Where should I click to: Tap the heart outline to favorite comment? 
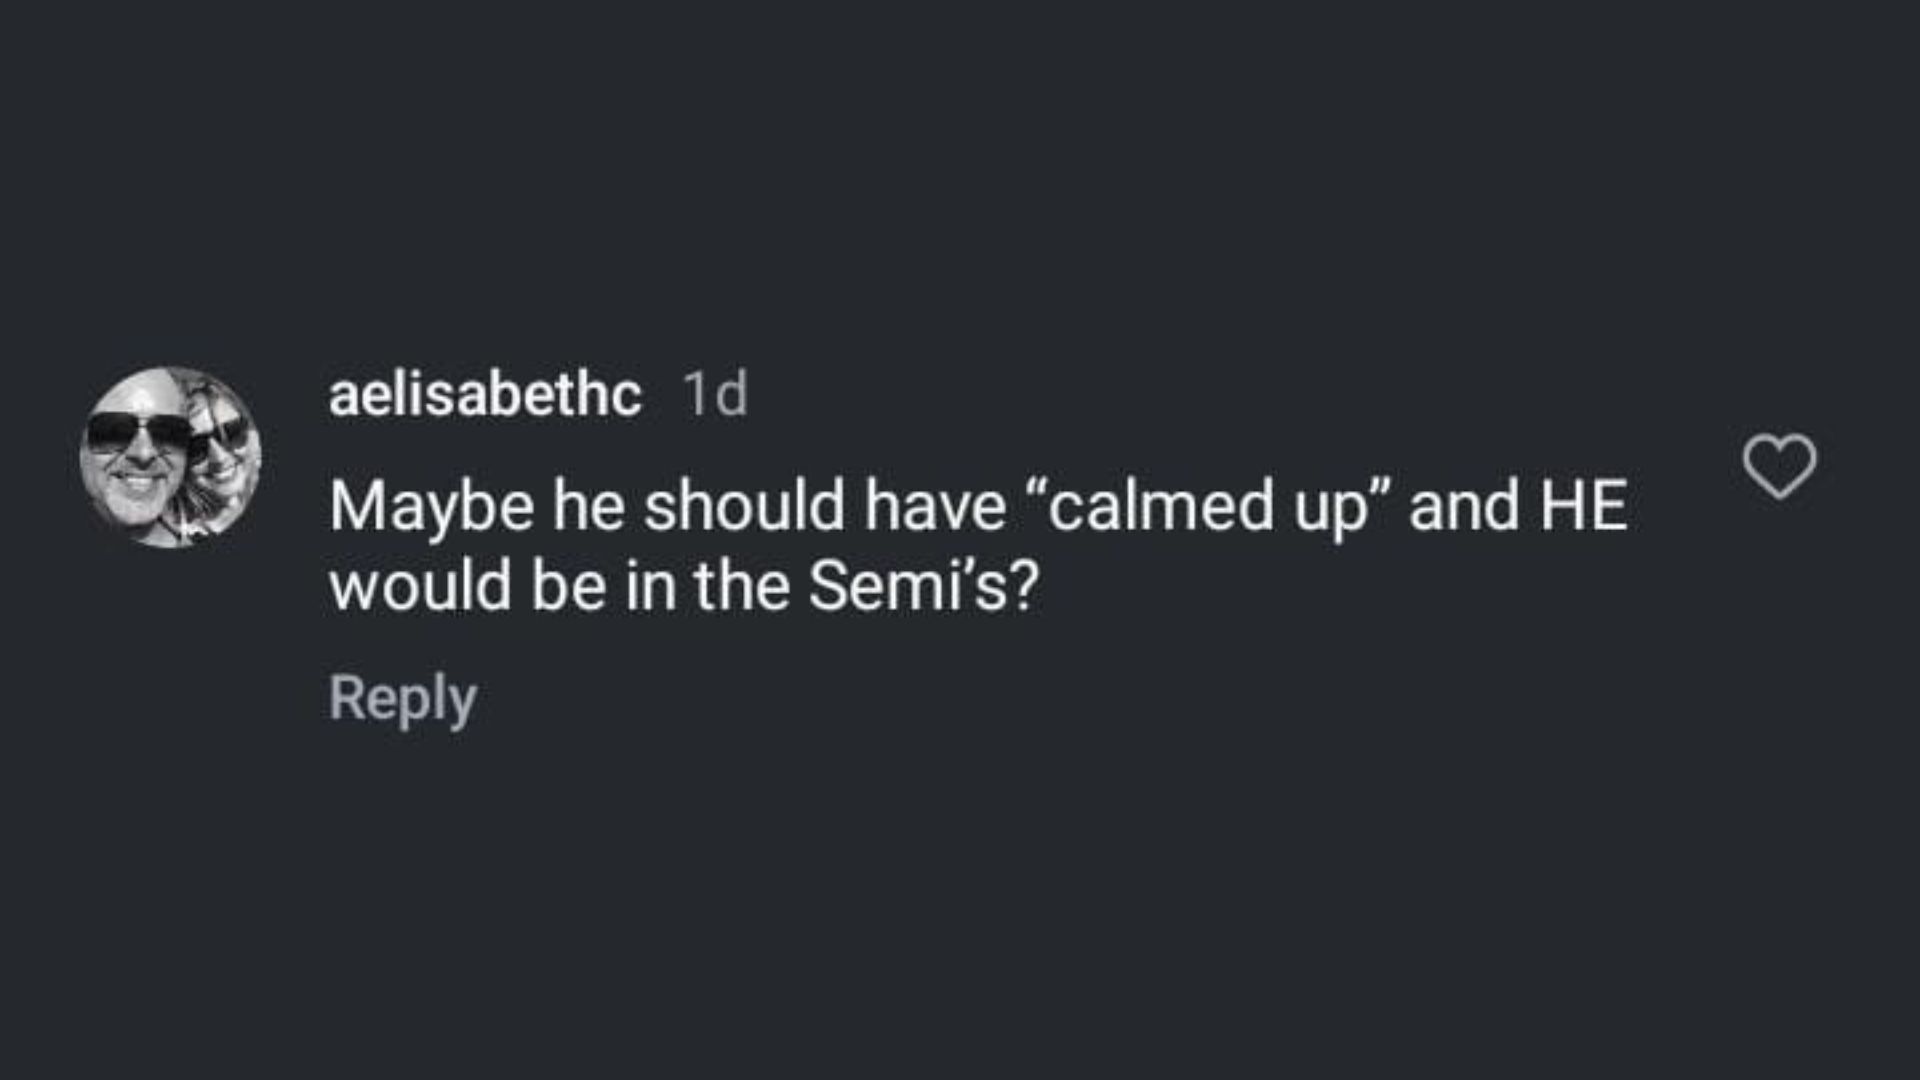pyautogui.click(x=1779, y=466)
